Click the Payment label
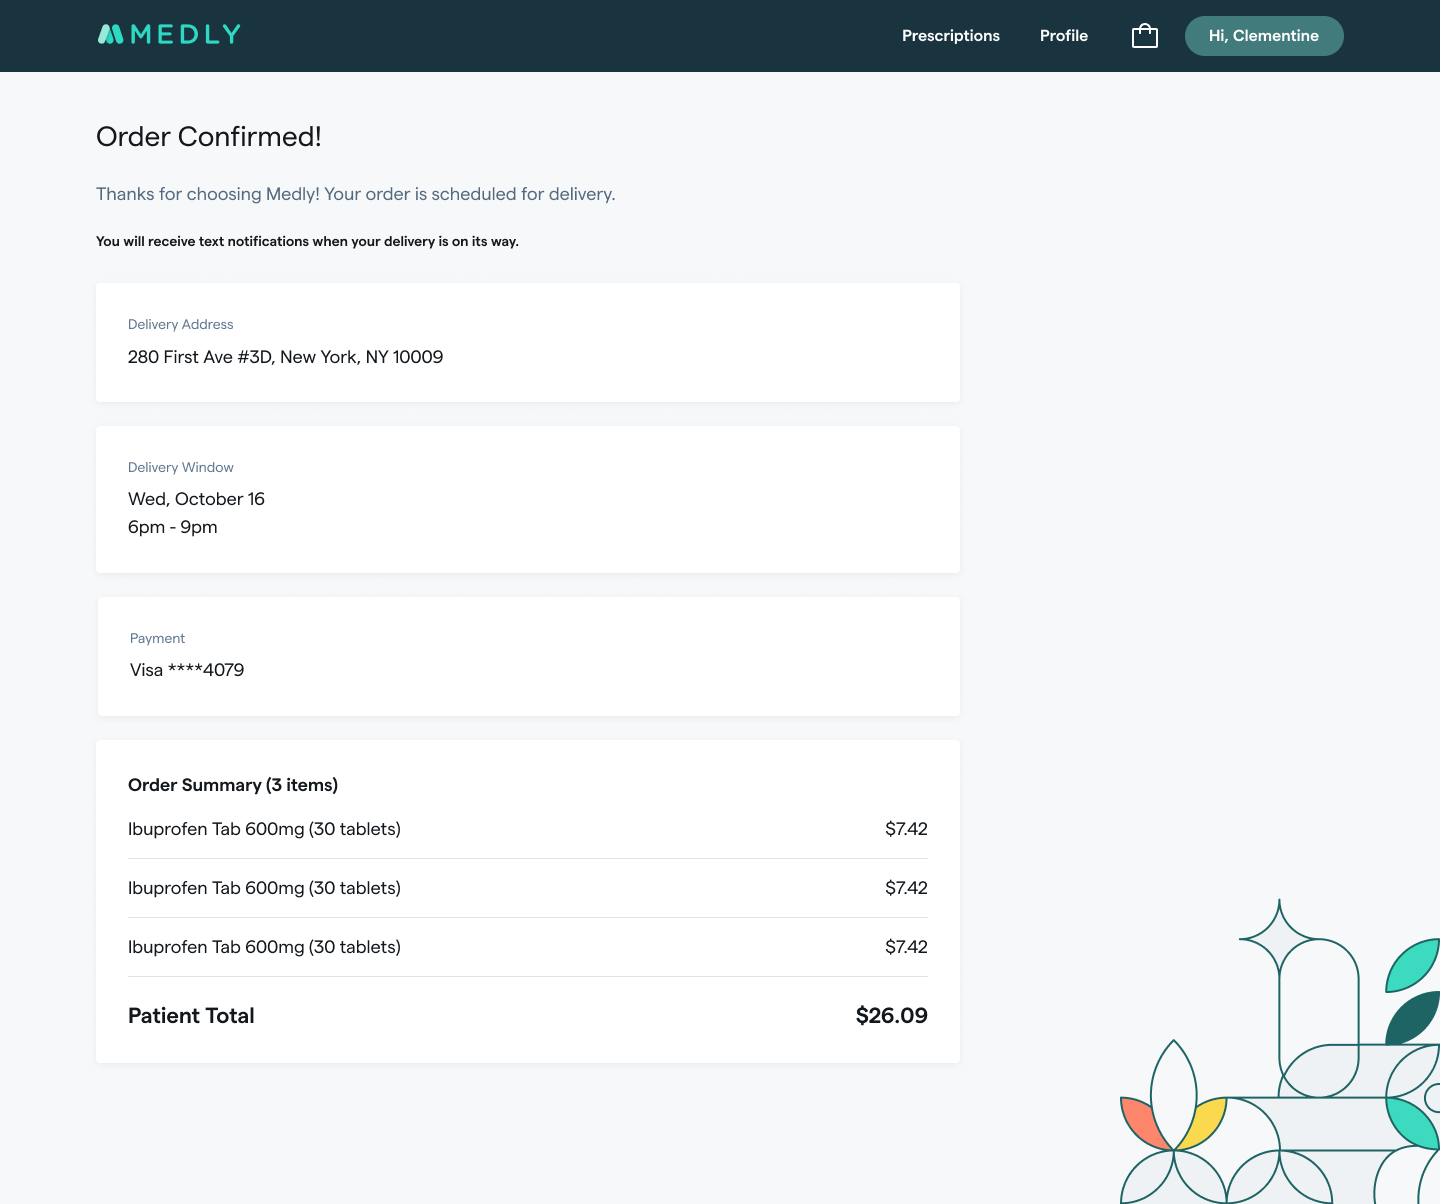Screen dimensions: 1440x1204 (157, 638)
